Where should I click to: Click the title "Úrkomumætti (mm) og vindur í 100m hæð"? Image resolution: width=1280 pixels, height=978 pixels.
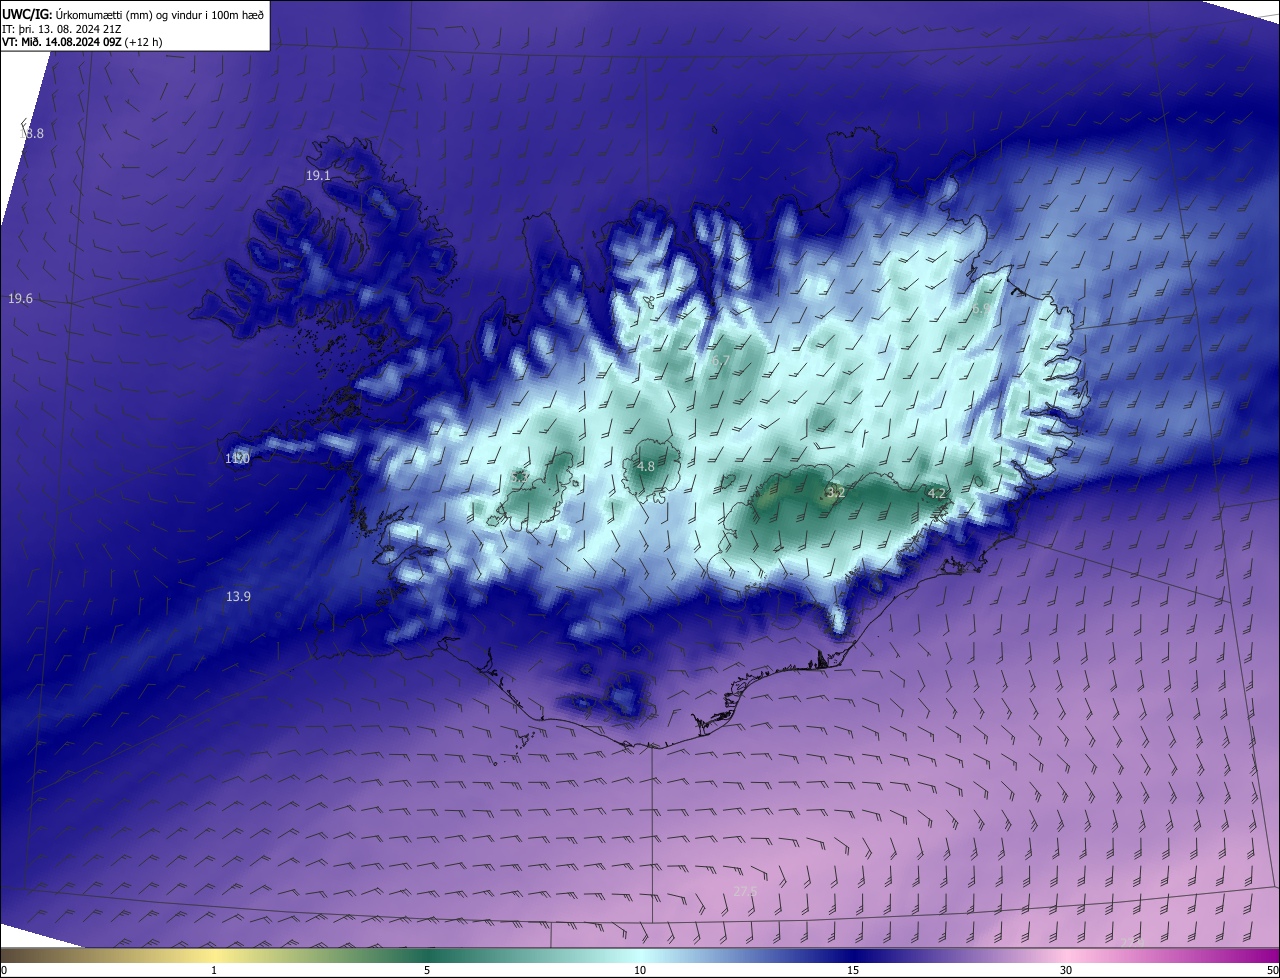click(x=161, y=15)
